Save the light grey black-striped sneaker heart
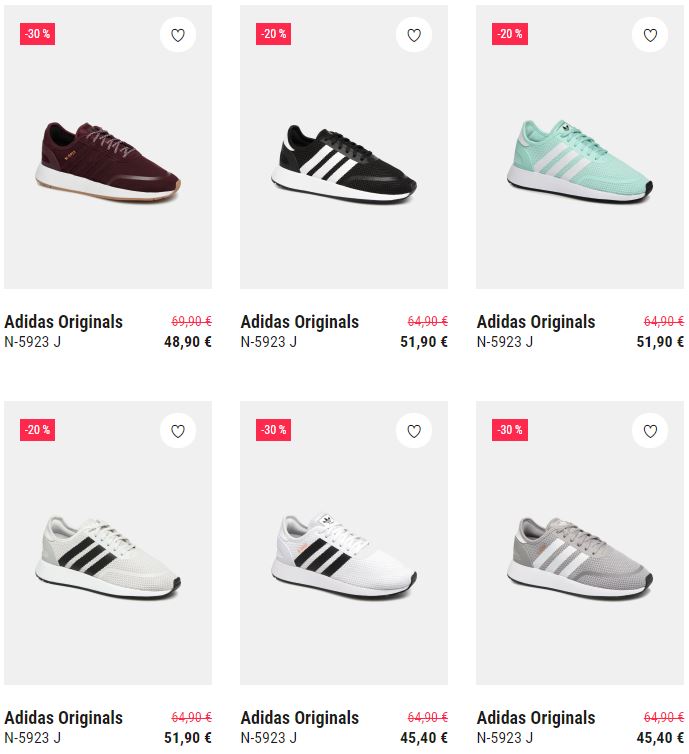This screenshot has height=754, width=689. 178,431
